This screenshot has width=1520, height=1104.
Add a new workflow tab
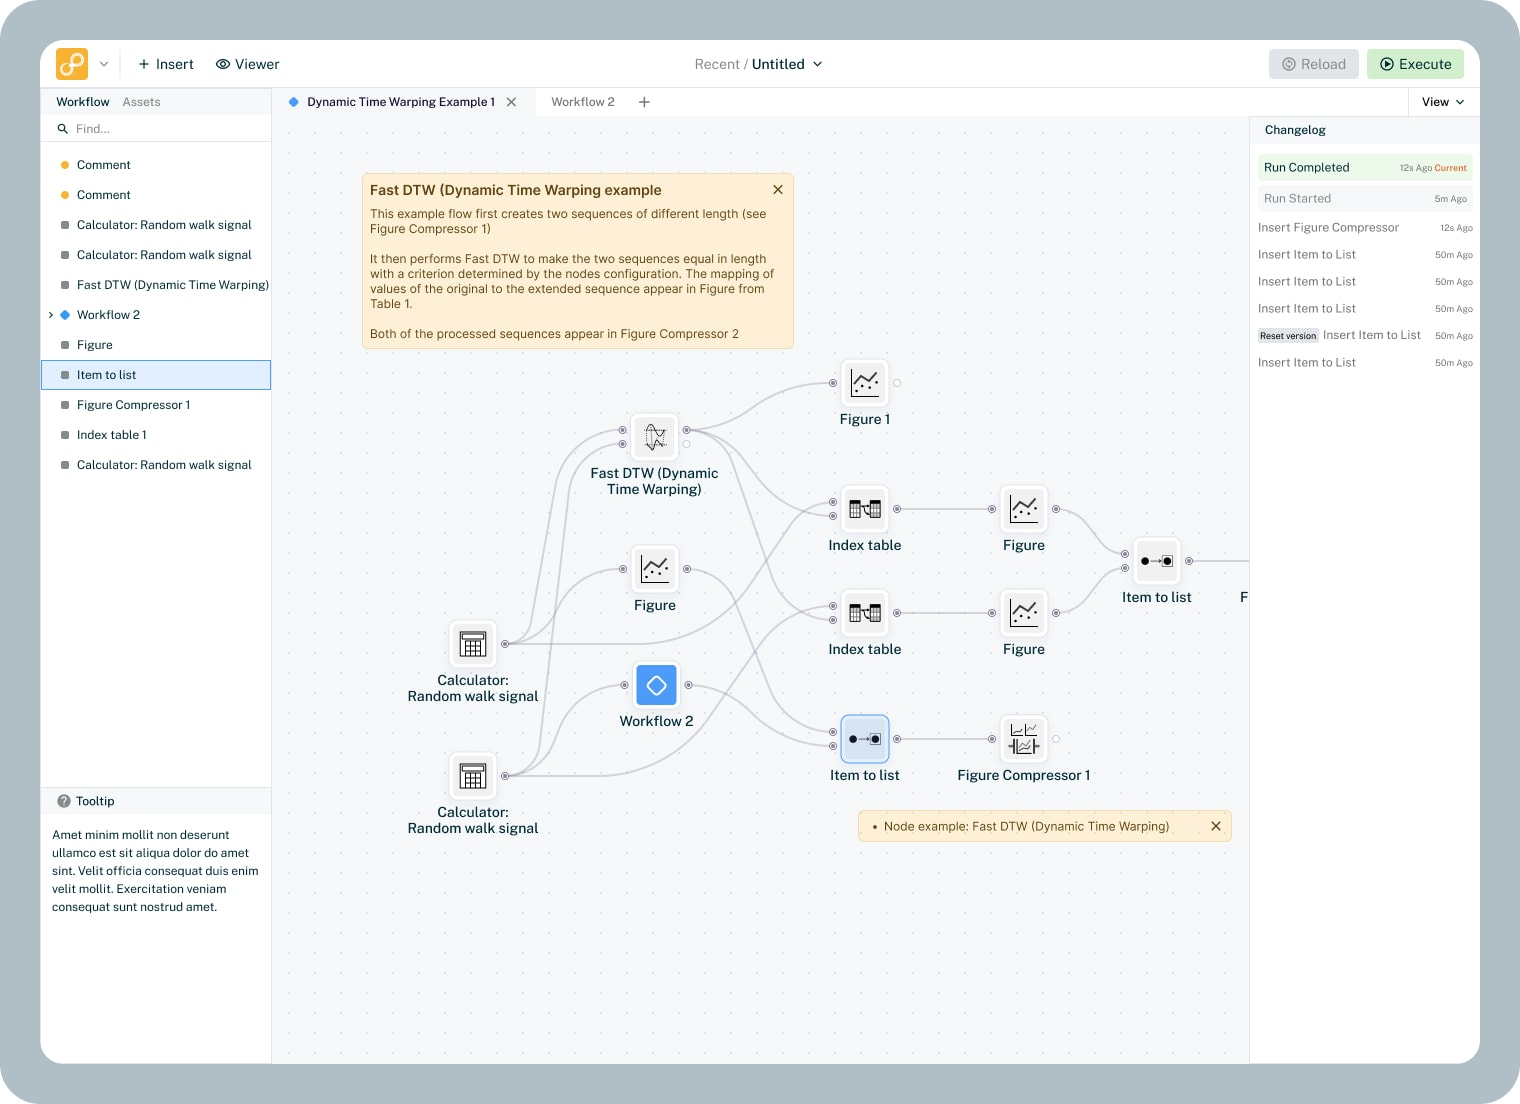point(644,102)
